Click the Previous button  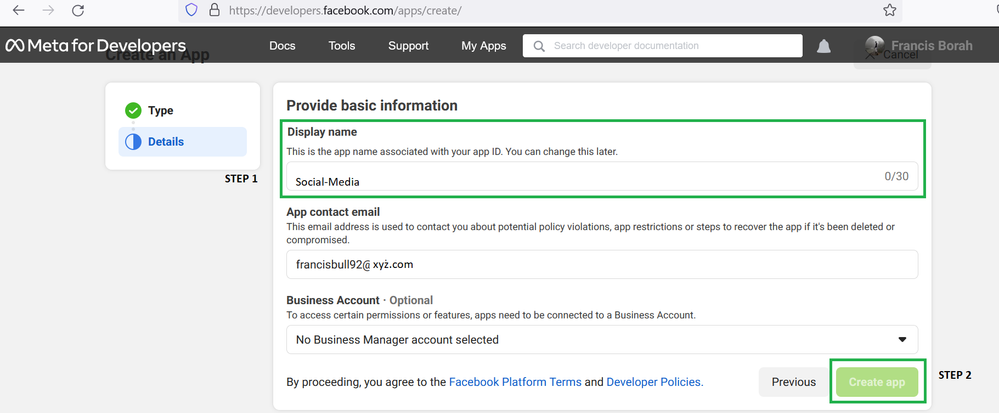click(x=793, y=382)
